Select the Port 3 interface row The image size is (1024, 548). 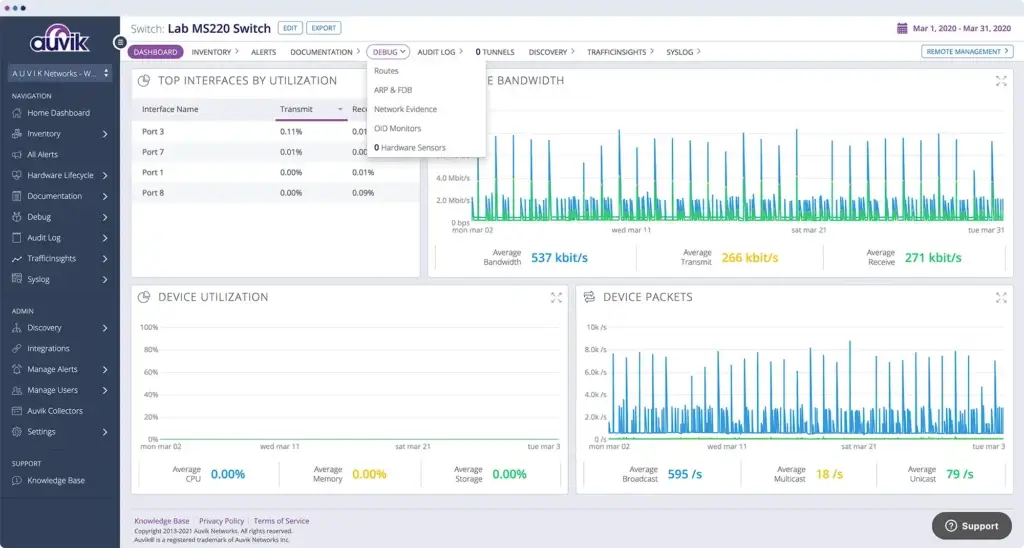click(x=276, y=131)
